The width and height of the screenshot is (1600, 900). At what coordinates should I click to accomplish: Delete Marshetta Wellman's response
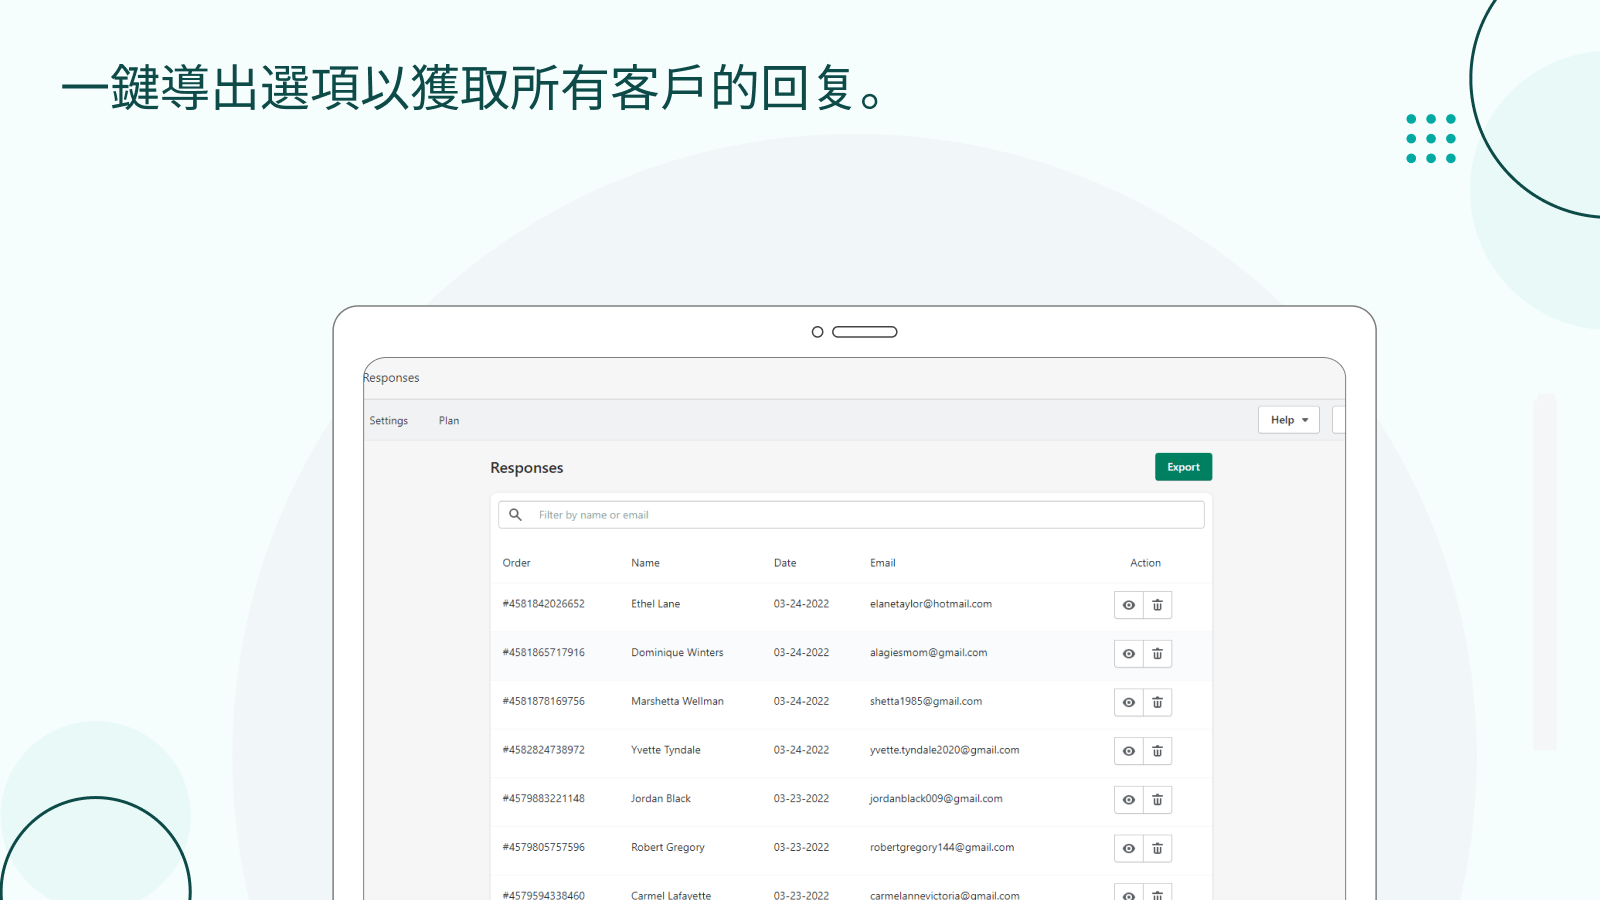tap(1157, 703)
